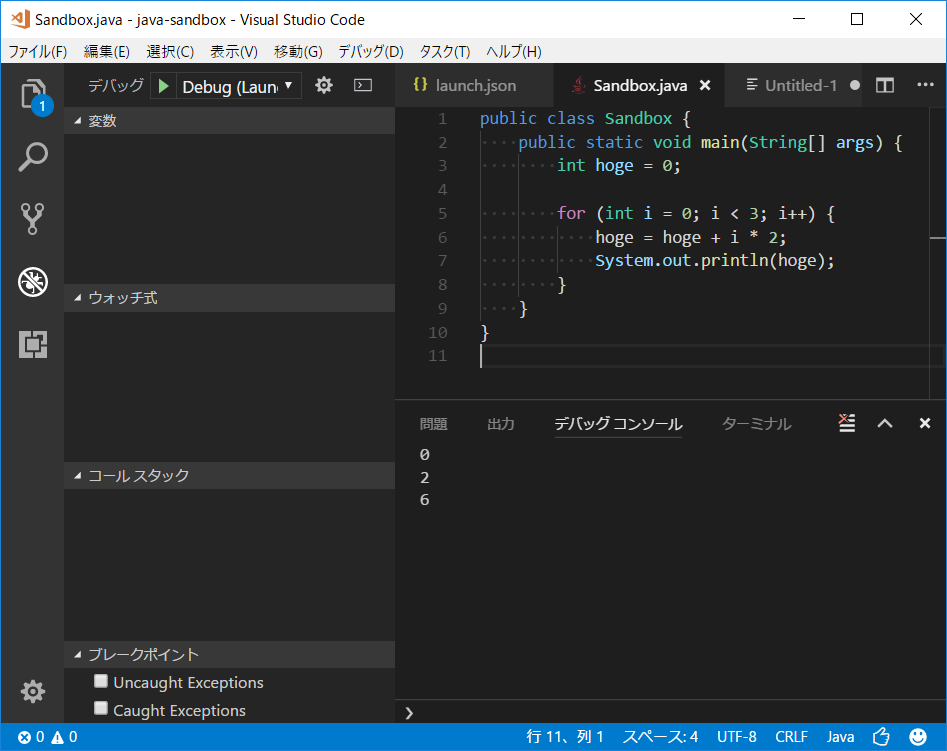Collapse the ウォッチ式 section
947x751 pixels.
[x=230, y=298]
